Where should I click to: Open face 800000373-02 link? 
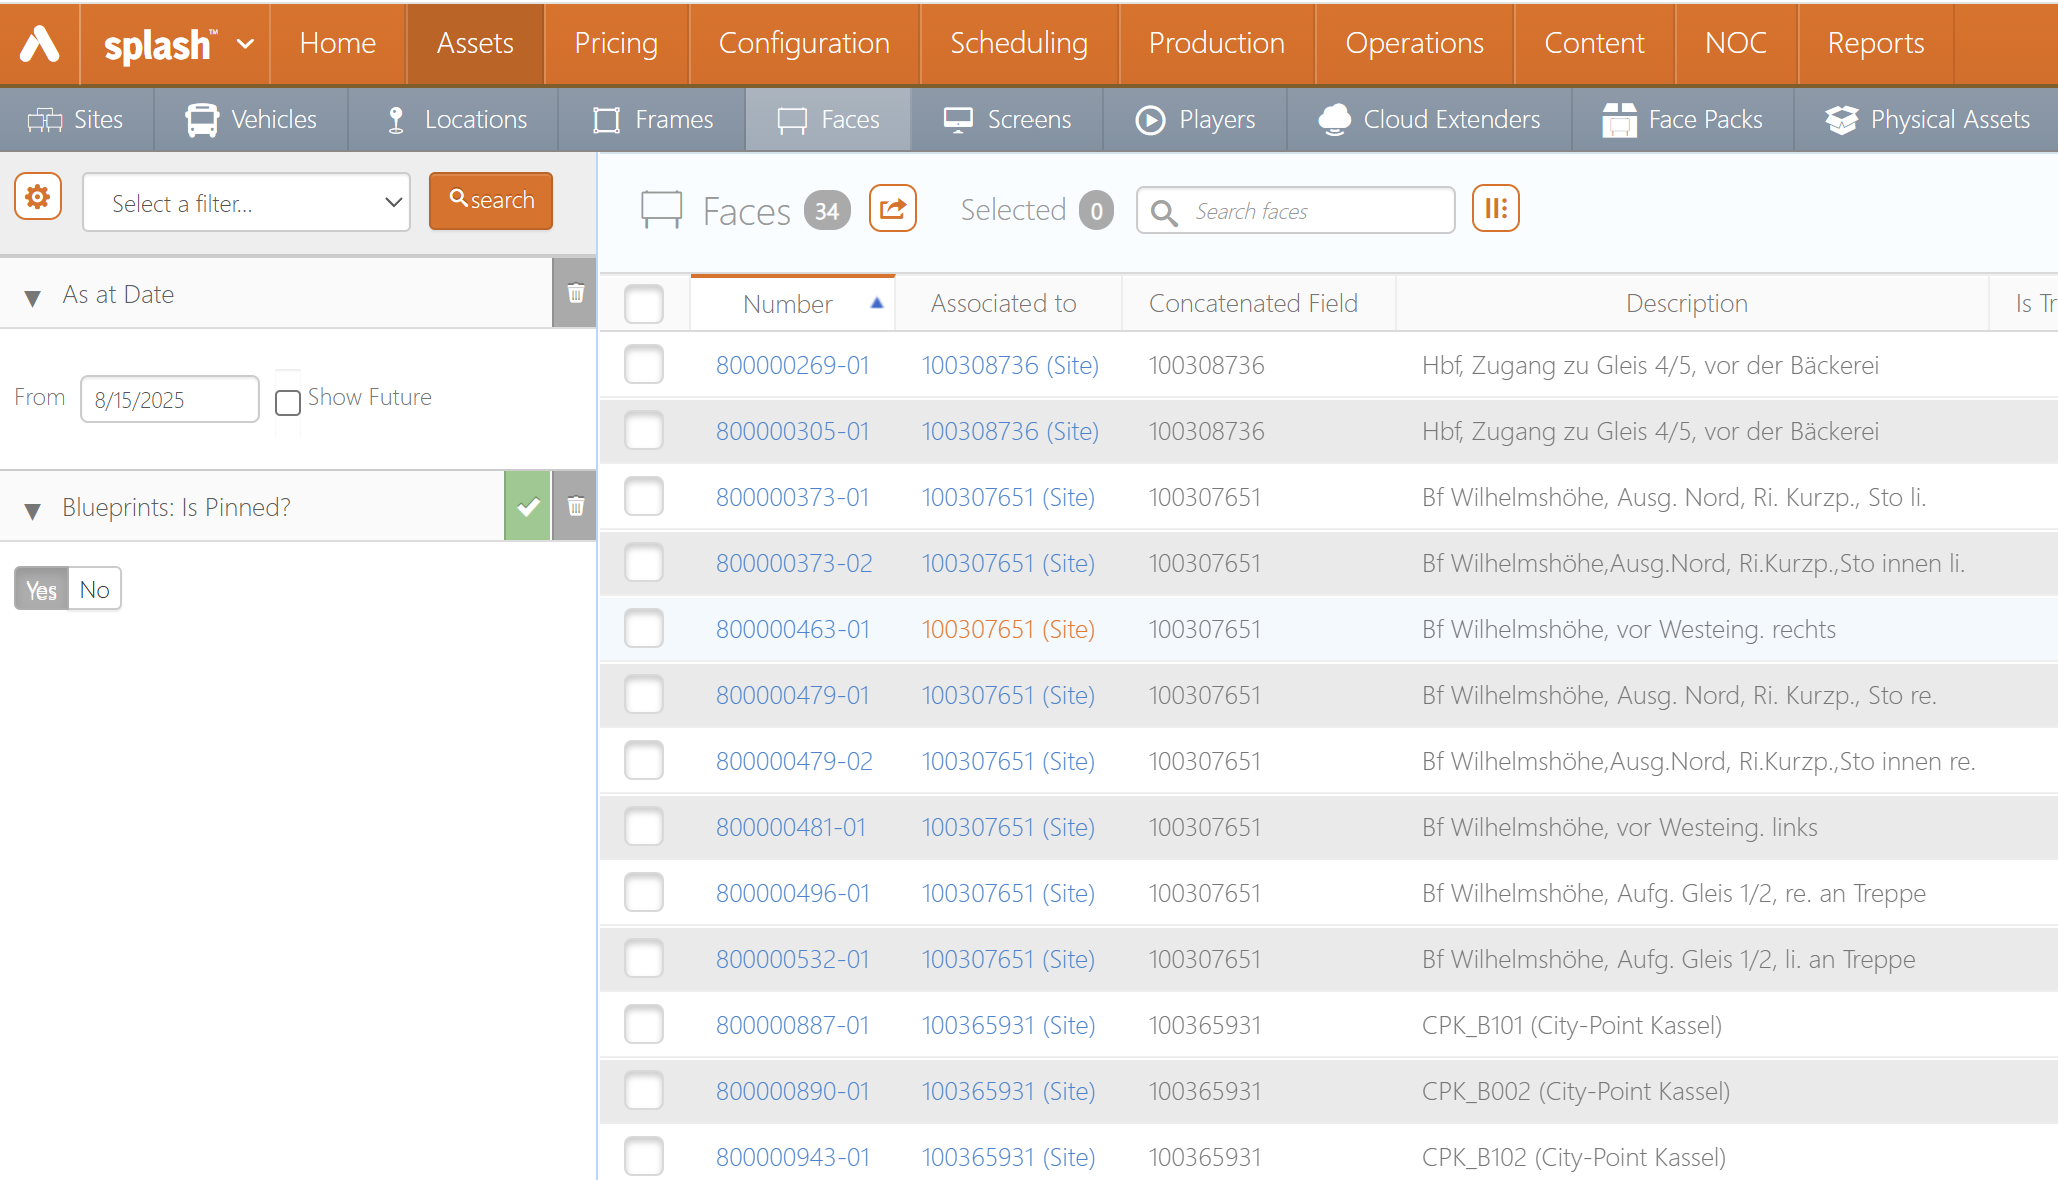[794, 563]
